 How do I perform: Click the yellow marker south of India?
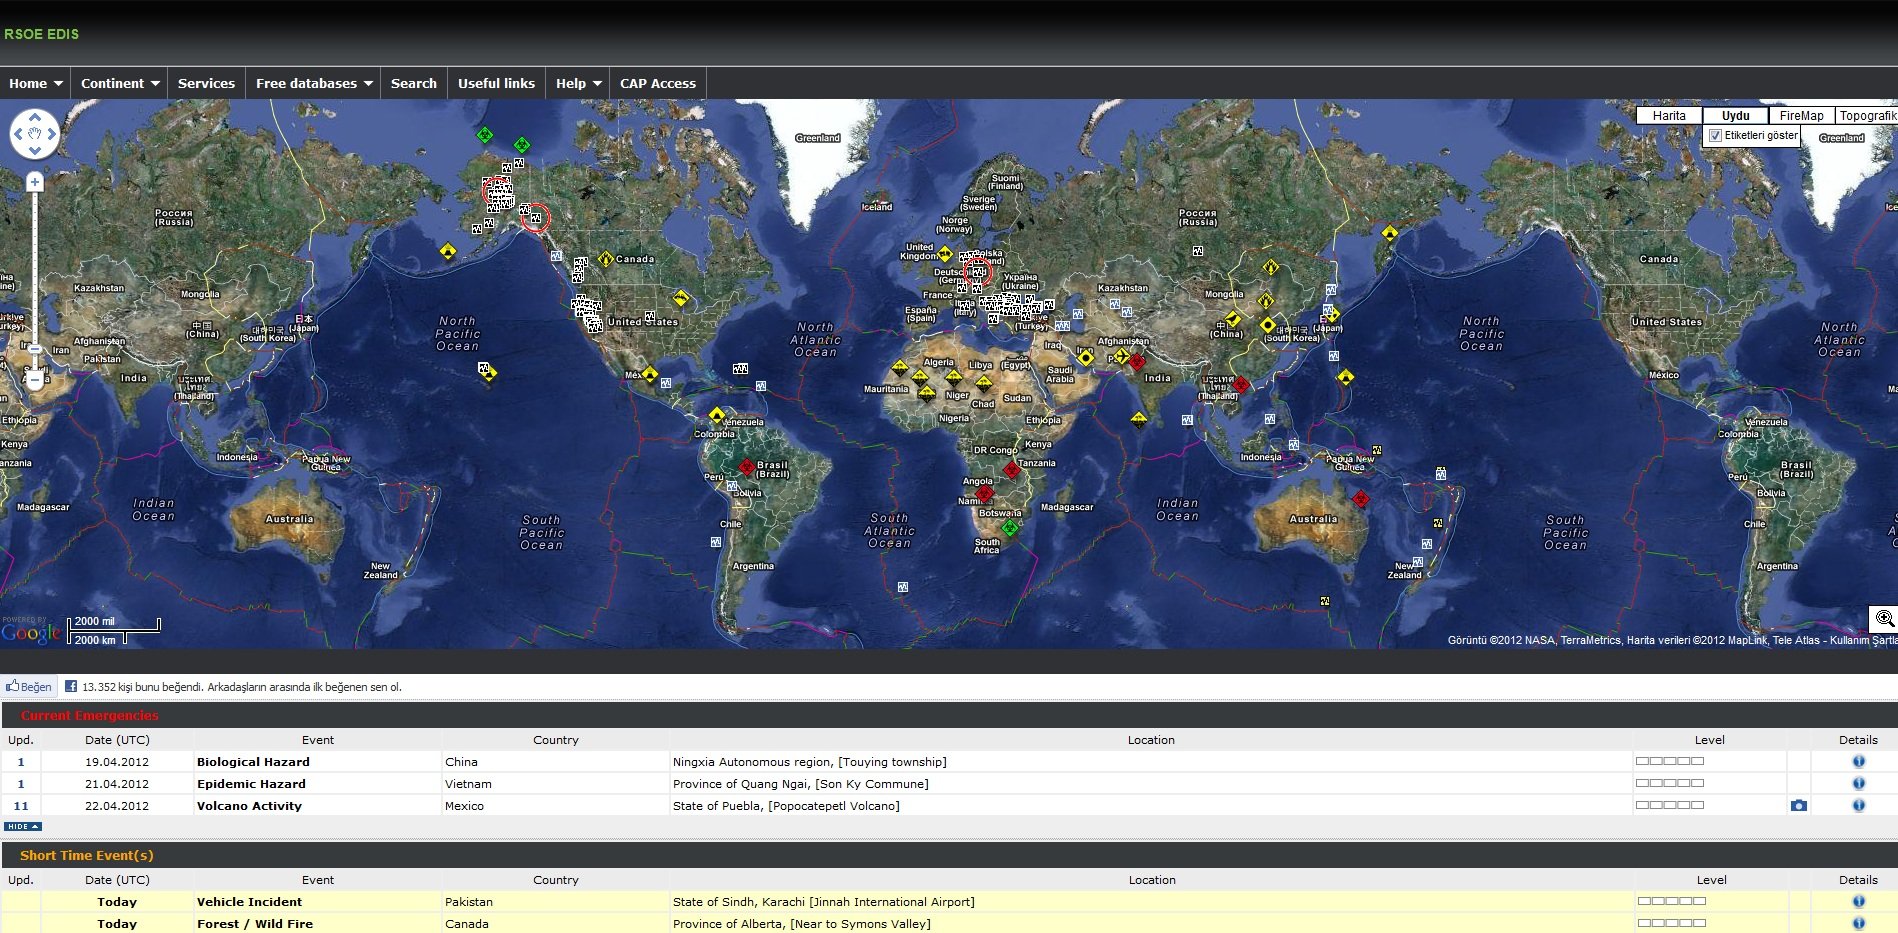click(1138, 418)
